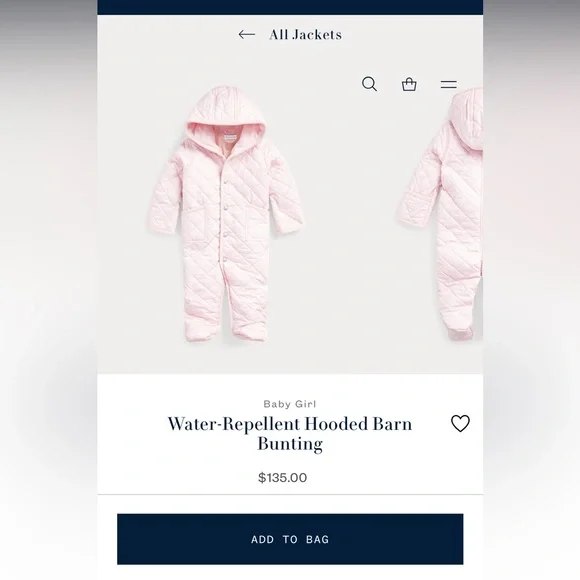580x580 pixels.
Task: Open search with the magnifying glass icon
Action: pyautogui.click(x=369, y=84)
